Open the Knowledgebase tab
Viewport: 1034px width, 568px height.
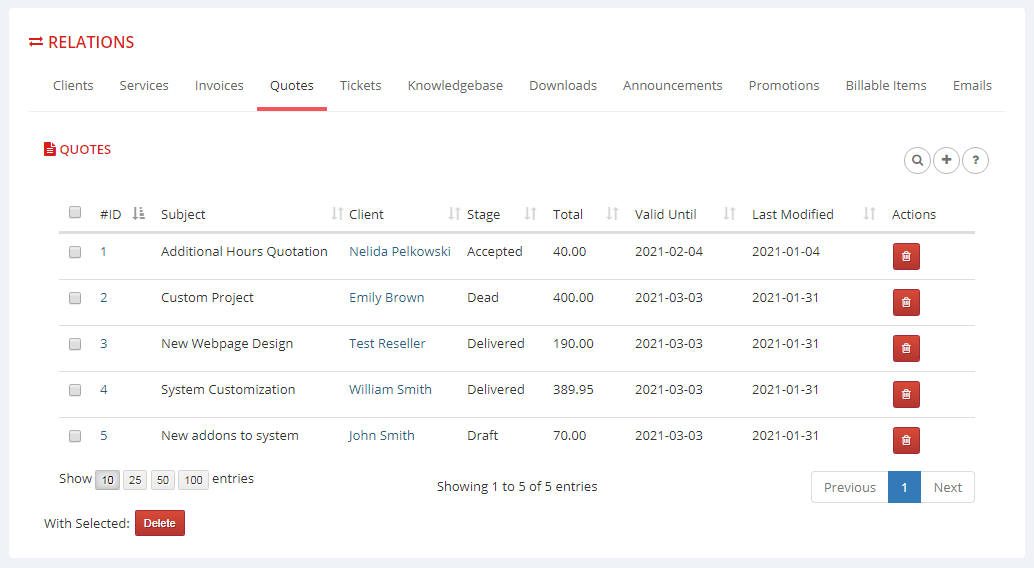[x=455, y=86]
